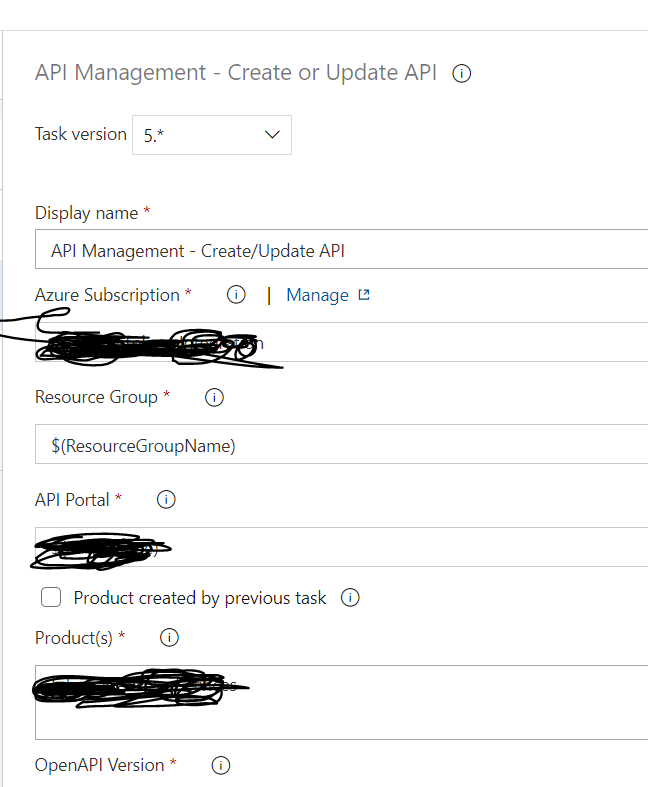Click the Resource Group input field
Viewport: 648px width, 787px height.
341,444
